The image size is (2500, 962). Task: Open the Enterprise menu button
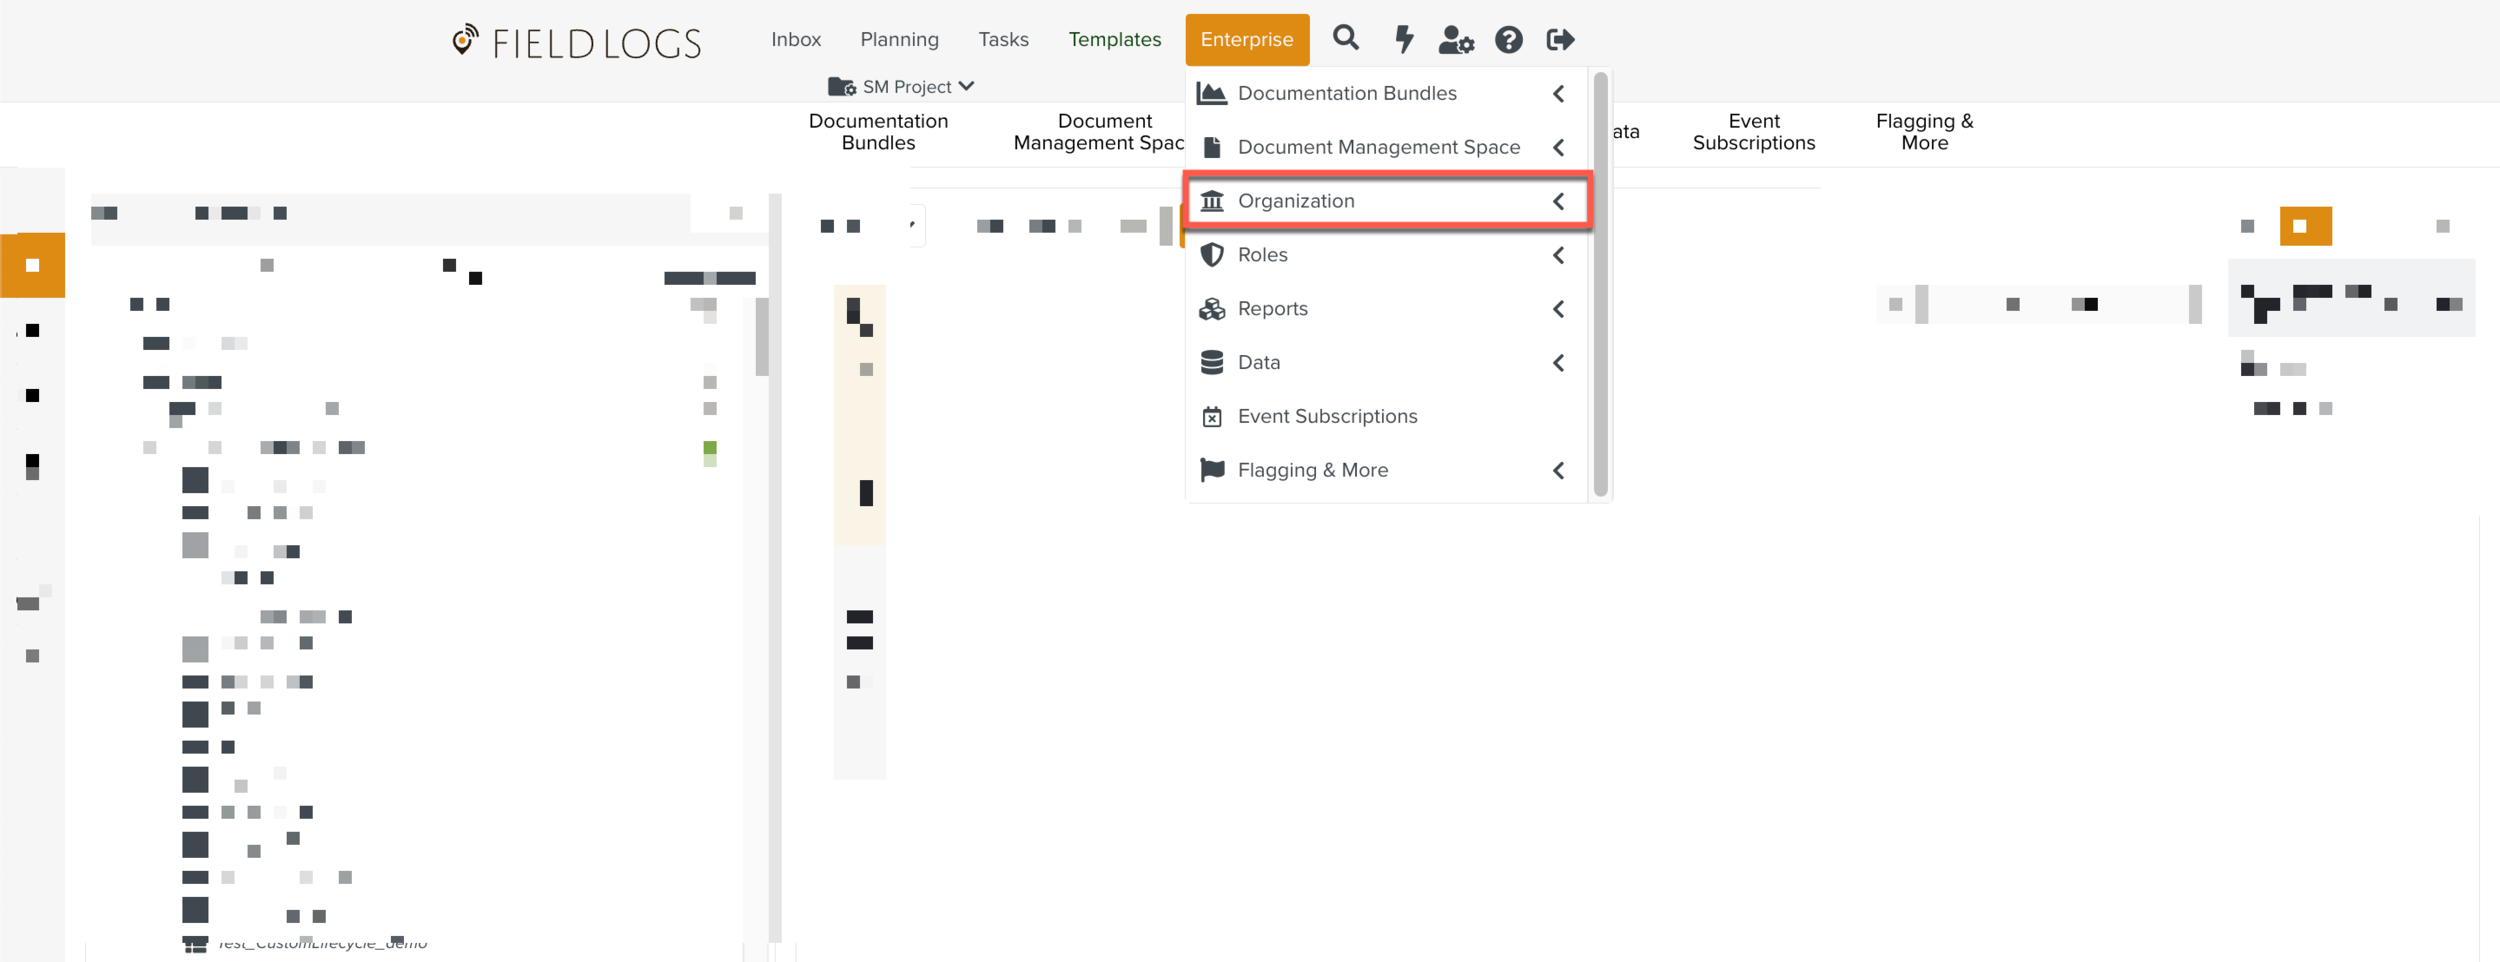click(x=1246, y=40)
